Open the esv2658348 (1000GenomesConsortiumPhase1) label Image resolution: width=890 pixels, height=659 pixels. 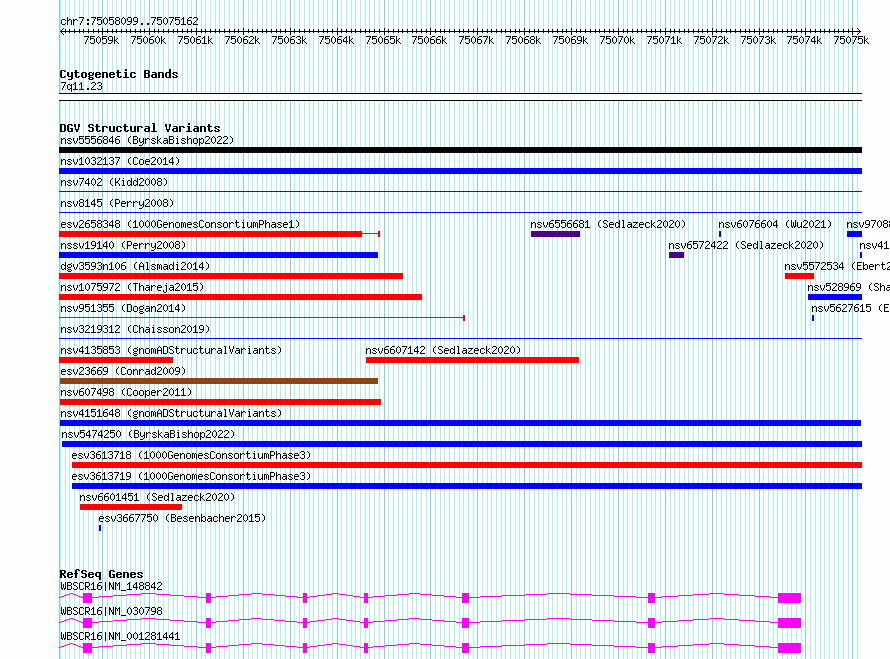[x=179, y=224]
